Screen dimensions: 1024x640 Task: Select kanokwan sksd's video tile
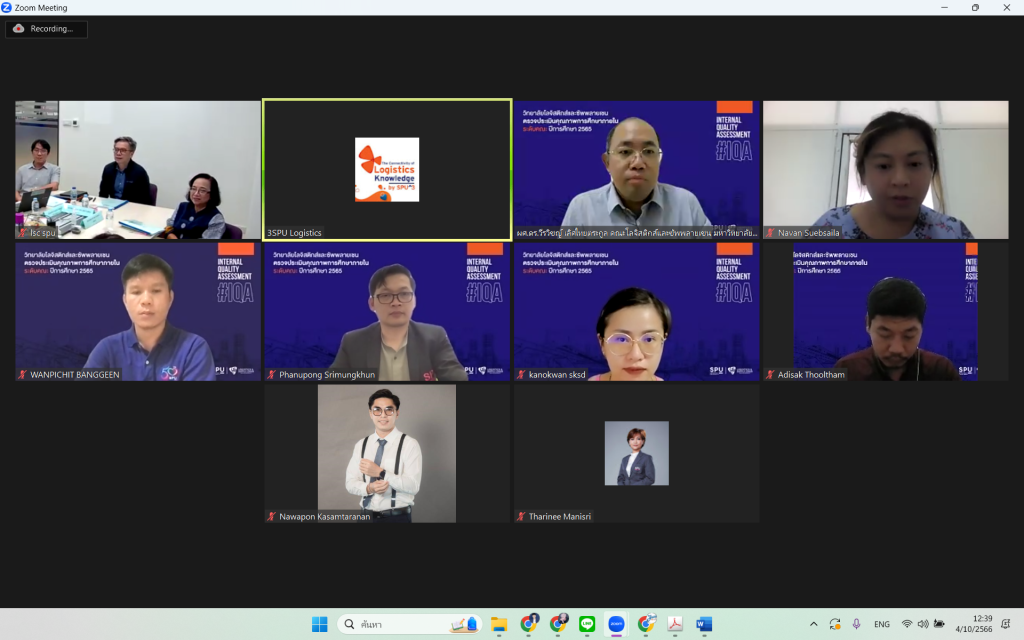click(637, 312)
